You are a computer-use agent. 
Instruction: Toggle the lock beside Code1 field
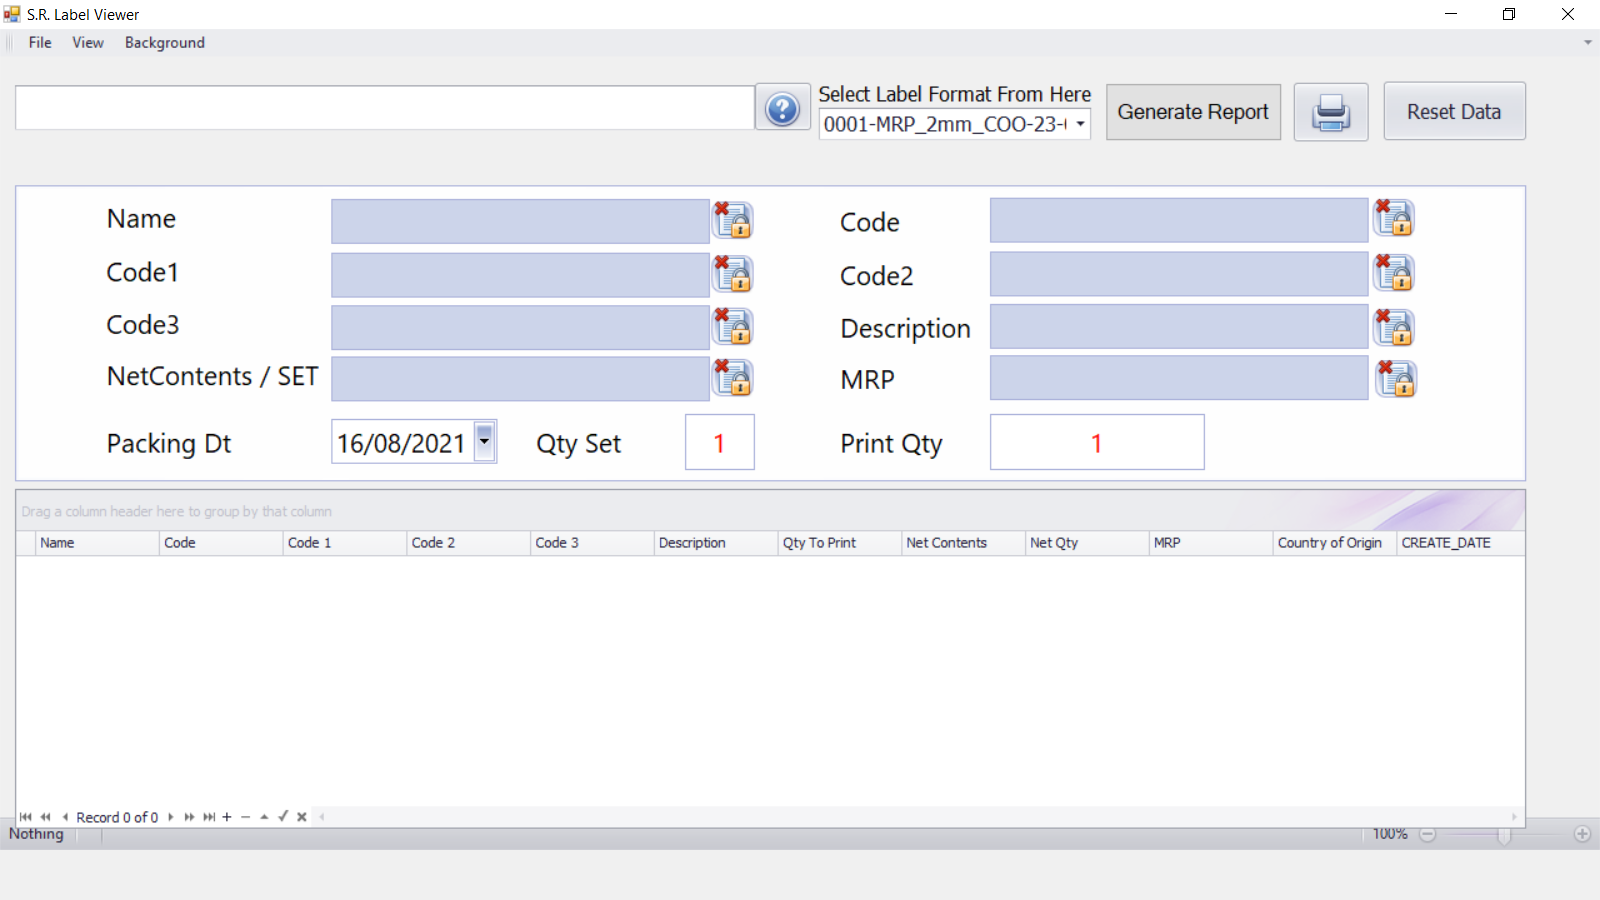[732, 274]
